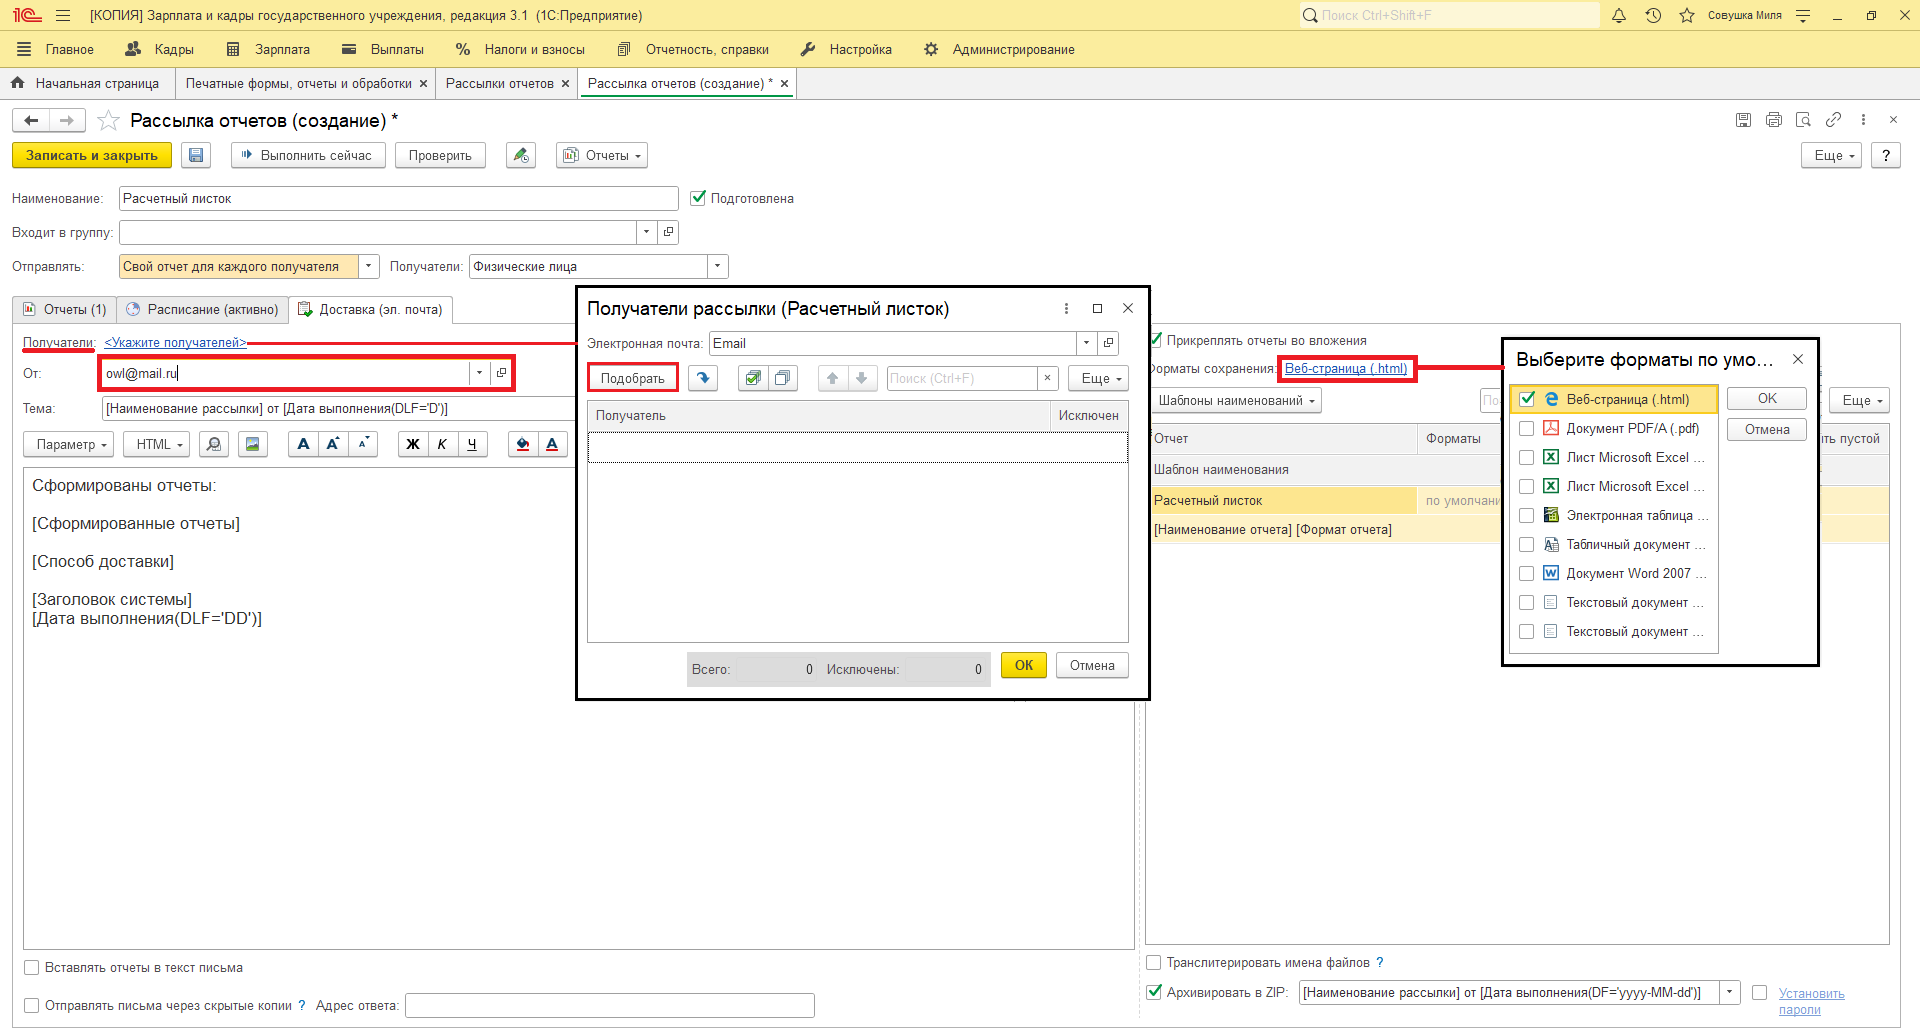Apply underline with the Ч button

click(x=472, y=444)
